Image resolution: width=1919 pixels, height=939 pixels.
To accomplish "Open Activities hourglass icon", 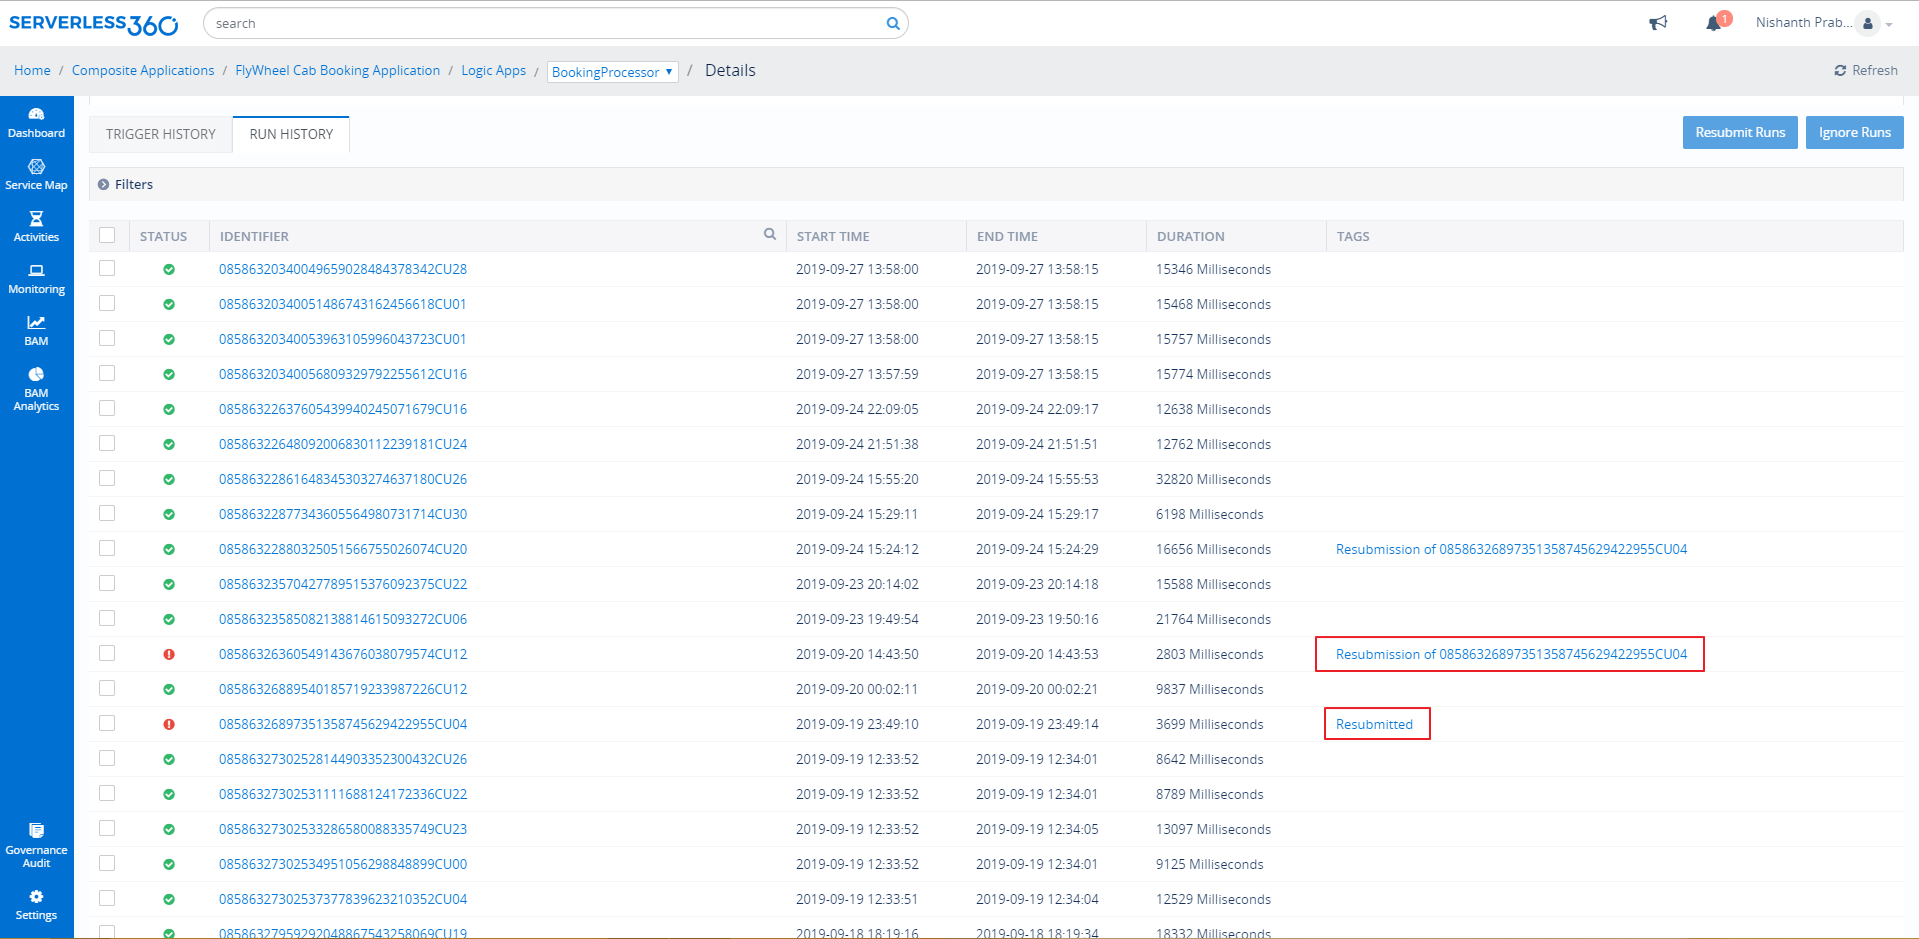I will coord(36,218).
